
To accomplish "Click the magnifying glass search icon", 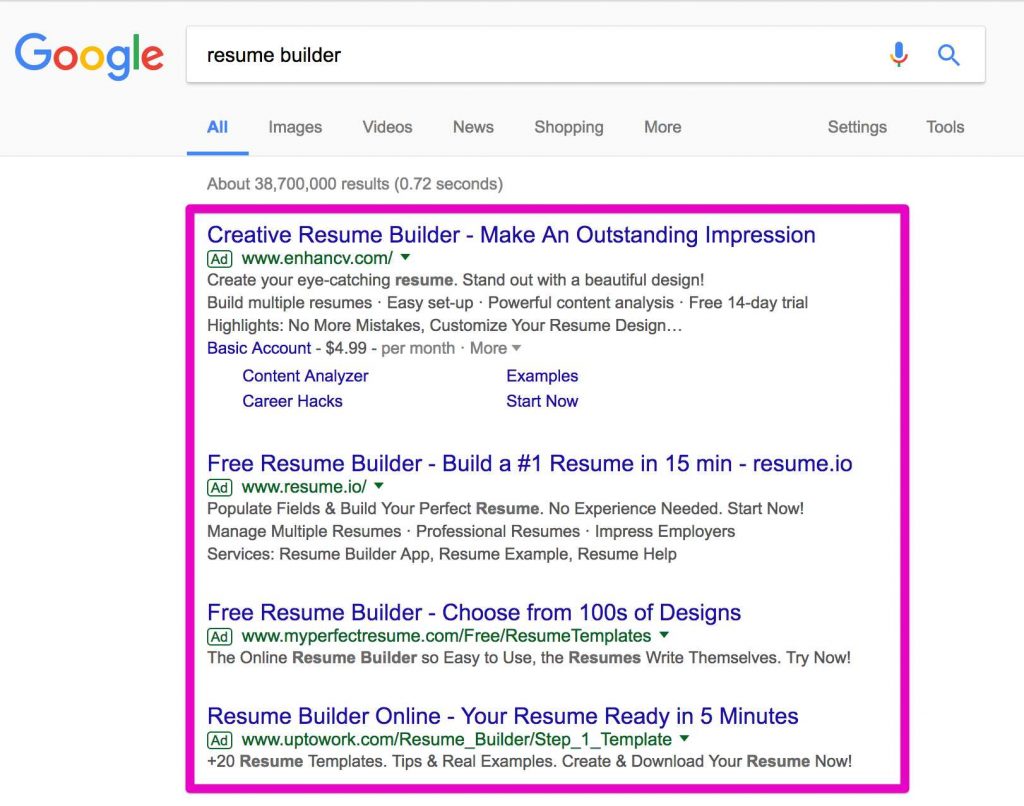I will pyautogui.click(x=948, y=55).
